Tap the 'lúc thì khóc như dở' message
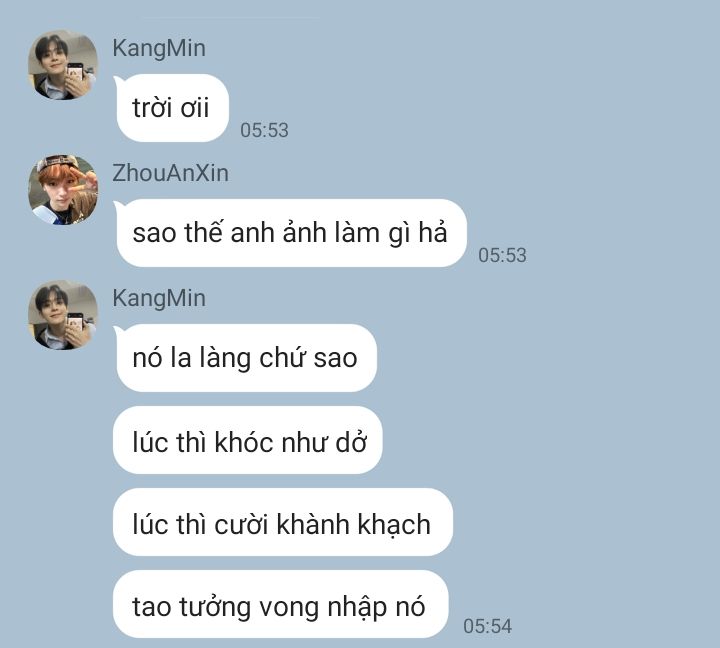 [248, 440]
